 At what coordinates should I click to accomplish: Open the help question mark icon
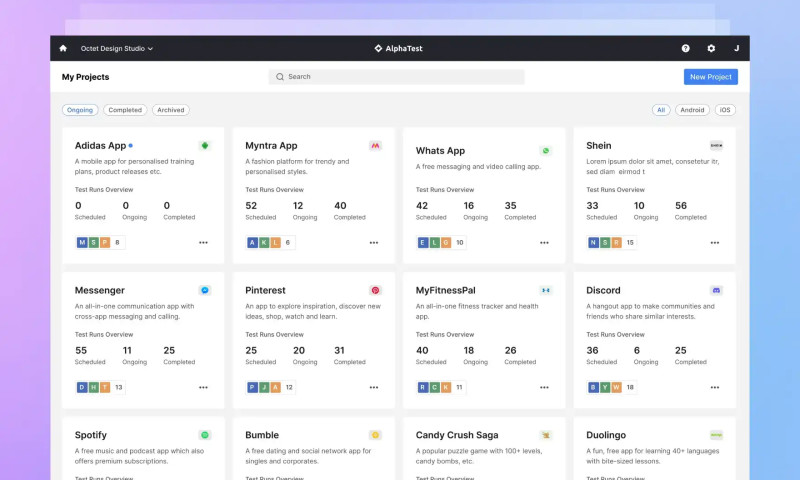[685, 48]
